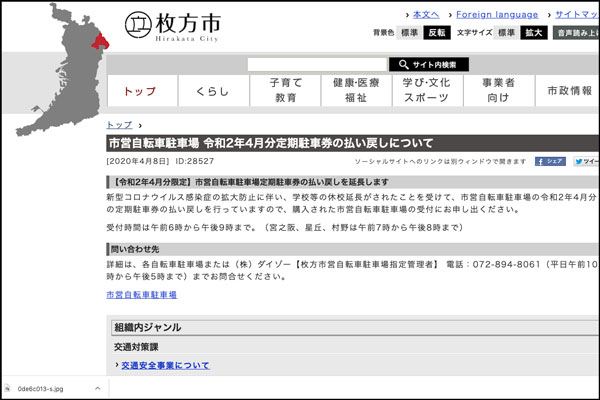The width and height of the screenshot is (600, 400).
Task: Open the Foreign language link
Action: pos(495,14)
